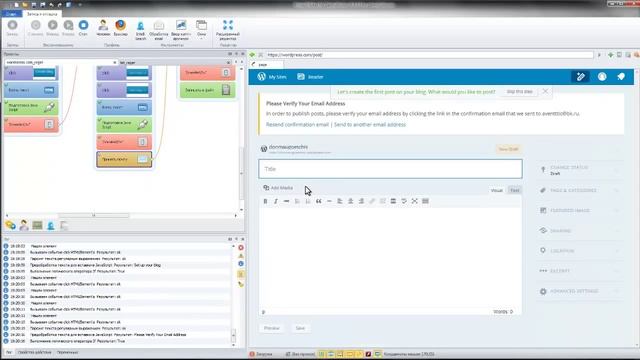Image resolution: width=640 pixels, height=360 pixels.
Task: Switch the editor to Visual mode
Action: point(497,190)
